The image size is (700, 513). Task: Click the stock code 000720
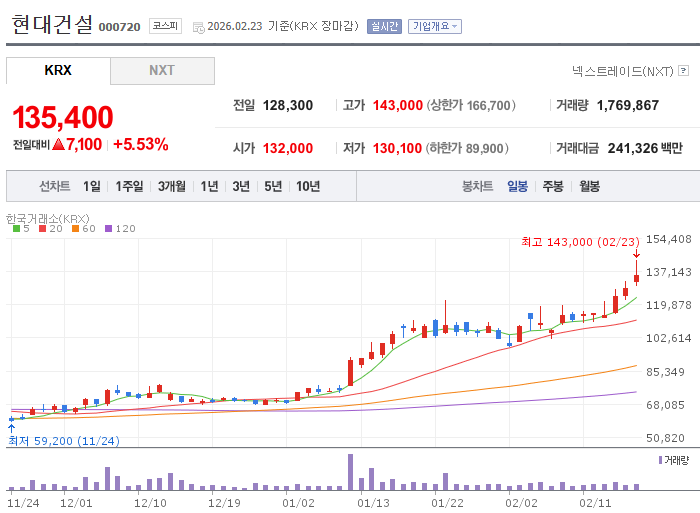[x=119, y=27]
